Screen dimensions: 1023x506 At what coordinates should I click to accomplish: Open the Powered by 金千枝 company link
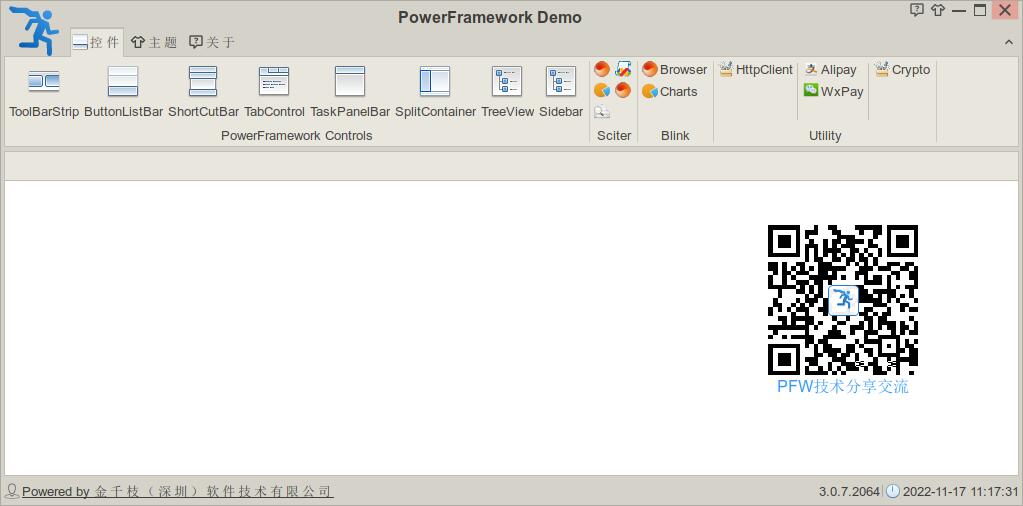177,492
